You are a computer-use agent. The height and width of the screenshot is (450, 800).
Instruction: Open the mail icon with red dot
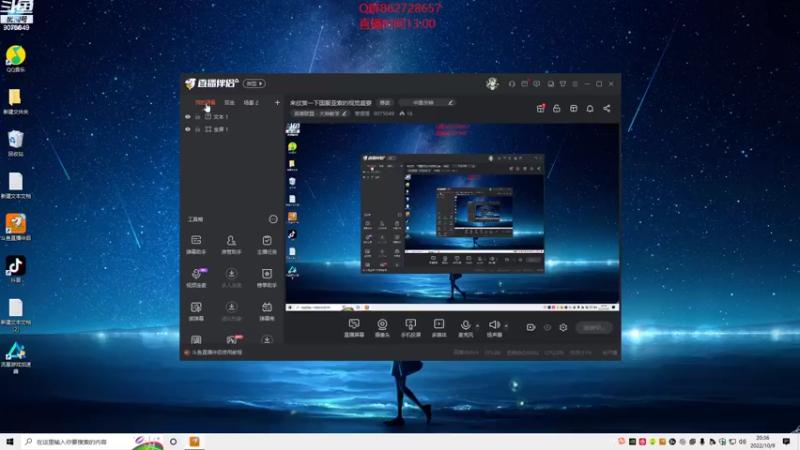click(x=524, y=84)
